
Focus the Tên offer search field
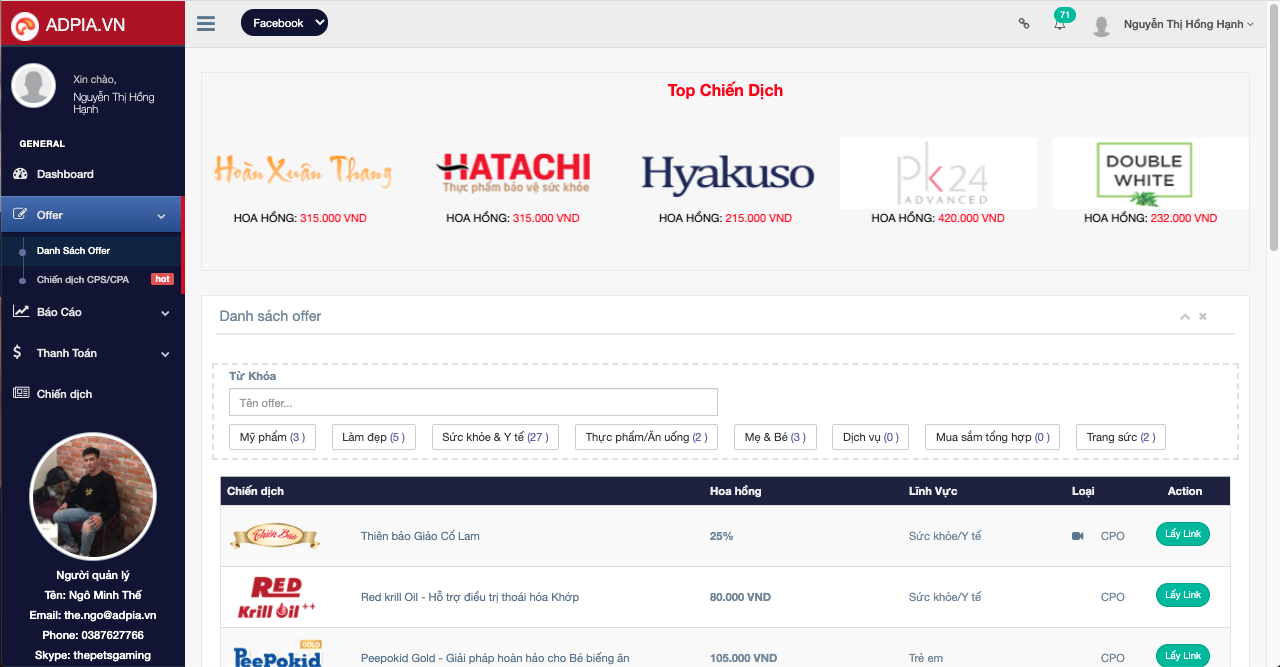point(473,402)
